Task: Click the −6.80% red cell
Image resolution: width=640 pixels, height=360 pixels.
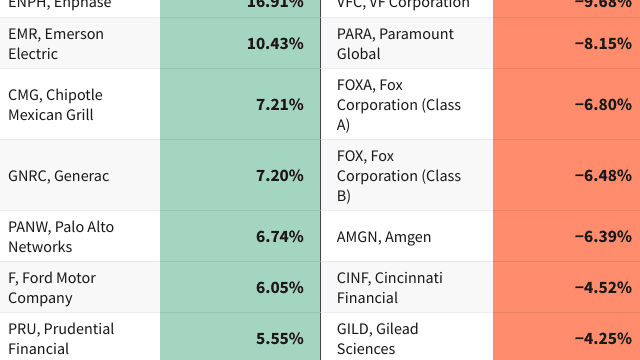Action: tap(567, 104)
